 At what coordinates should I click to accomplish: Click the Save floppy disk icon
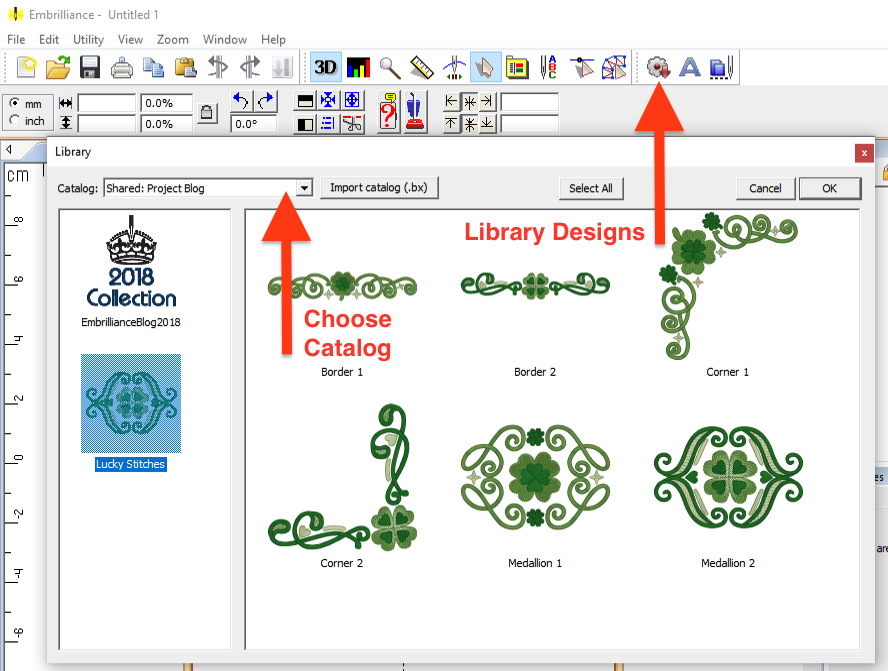coord(89,67)
